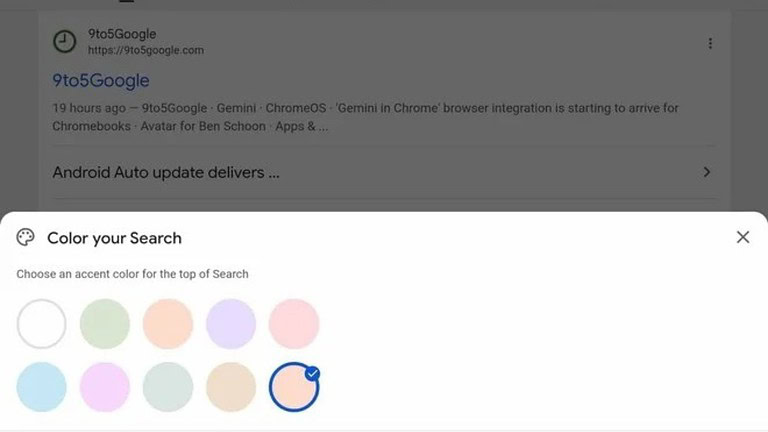The image size is (768, 432).
Task: Select the light blue accent color
Action: pyautogui.click(x=42, y=387)
